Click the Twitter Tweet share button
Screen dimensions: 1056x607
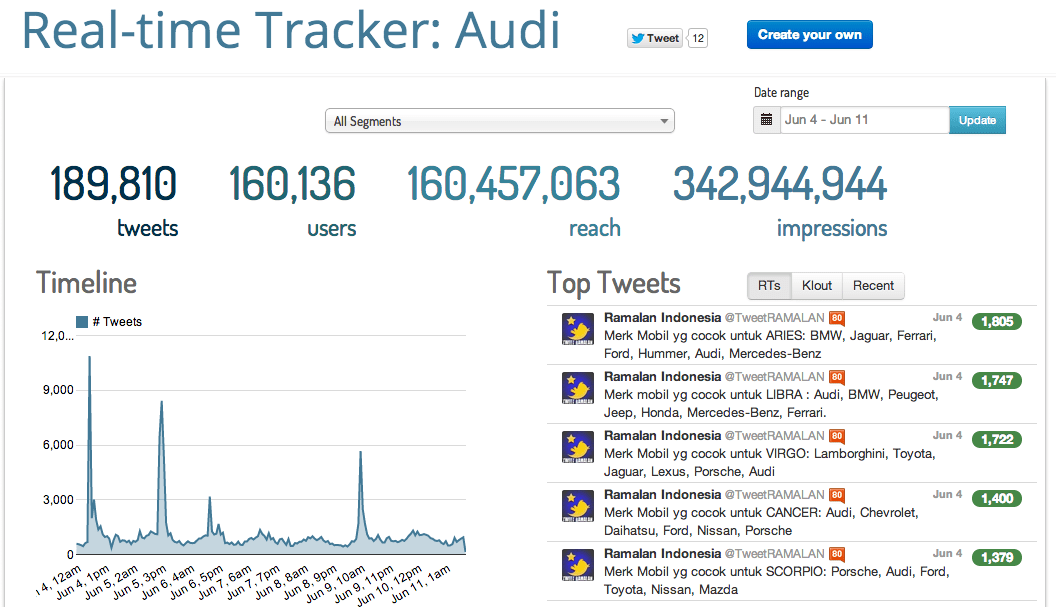pos(655,38)
